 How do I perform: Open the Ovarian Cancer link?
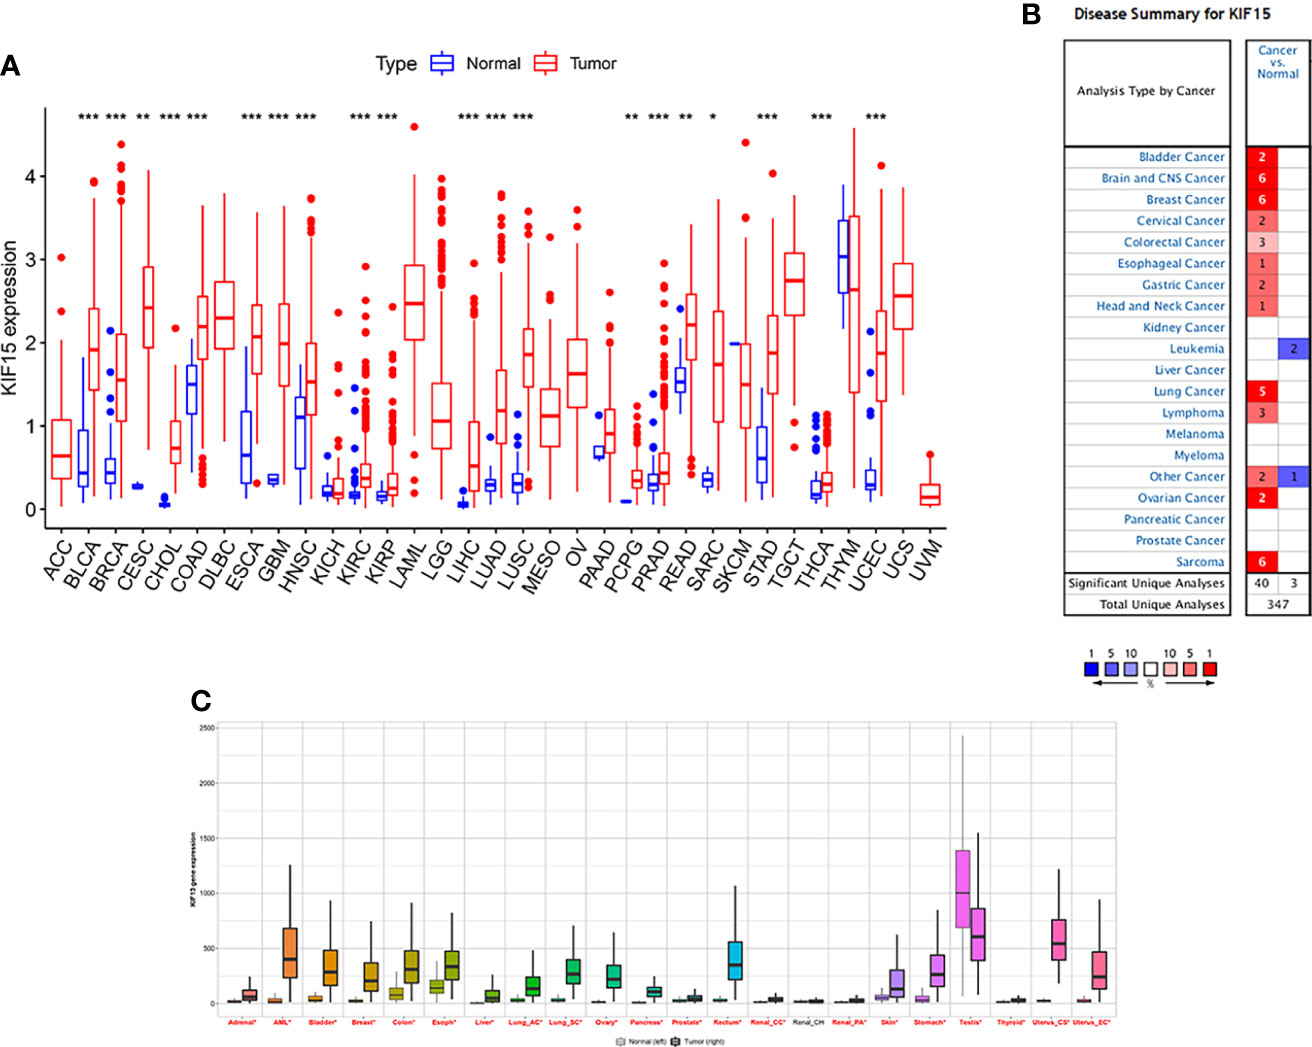pyautogui.click(x=1181, y=498)
